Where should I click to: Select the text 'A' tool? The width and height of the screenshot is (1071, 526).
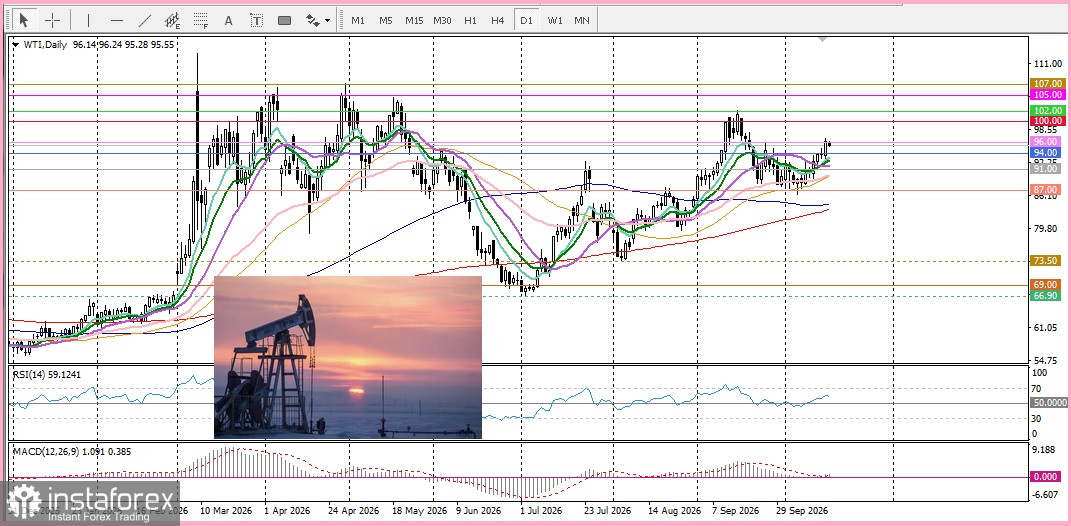(x=229, y=20)
